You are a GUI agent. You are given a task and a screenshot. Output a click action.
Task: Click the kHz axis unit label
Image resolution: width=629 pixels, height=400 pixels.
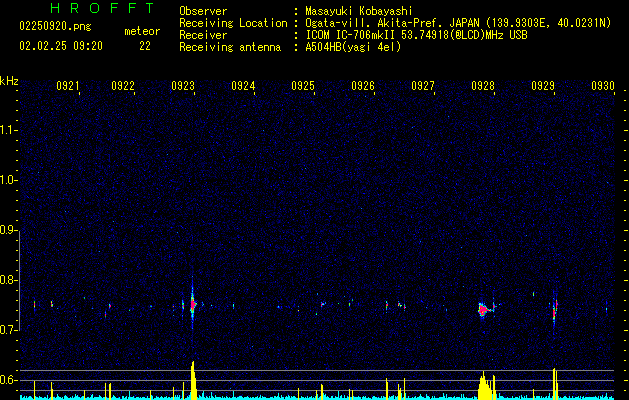tap(9, 81)
